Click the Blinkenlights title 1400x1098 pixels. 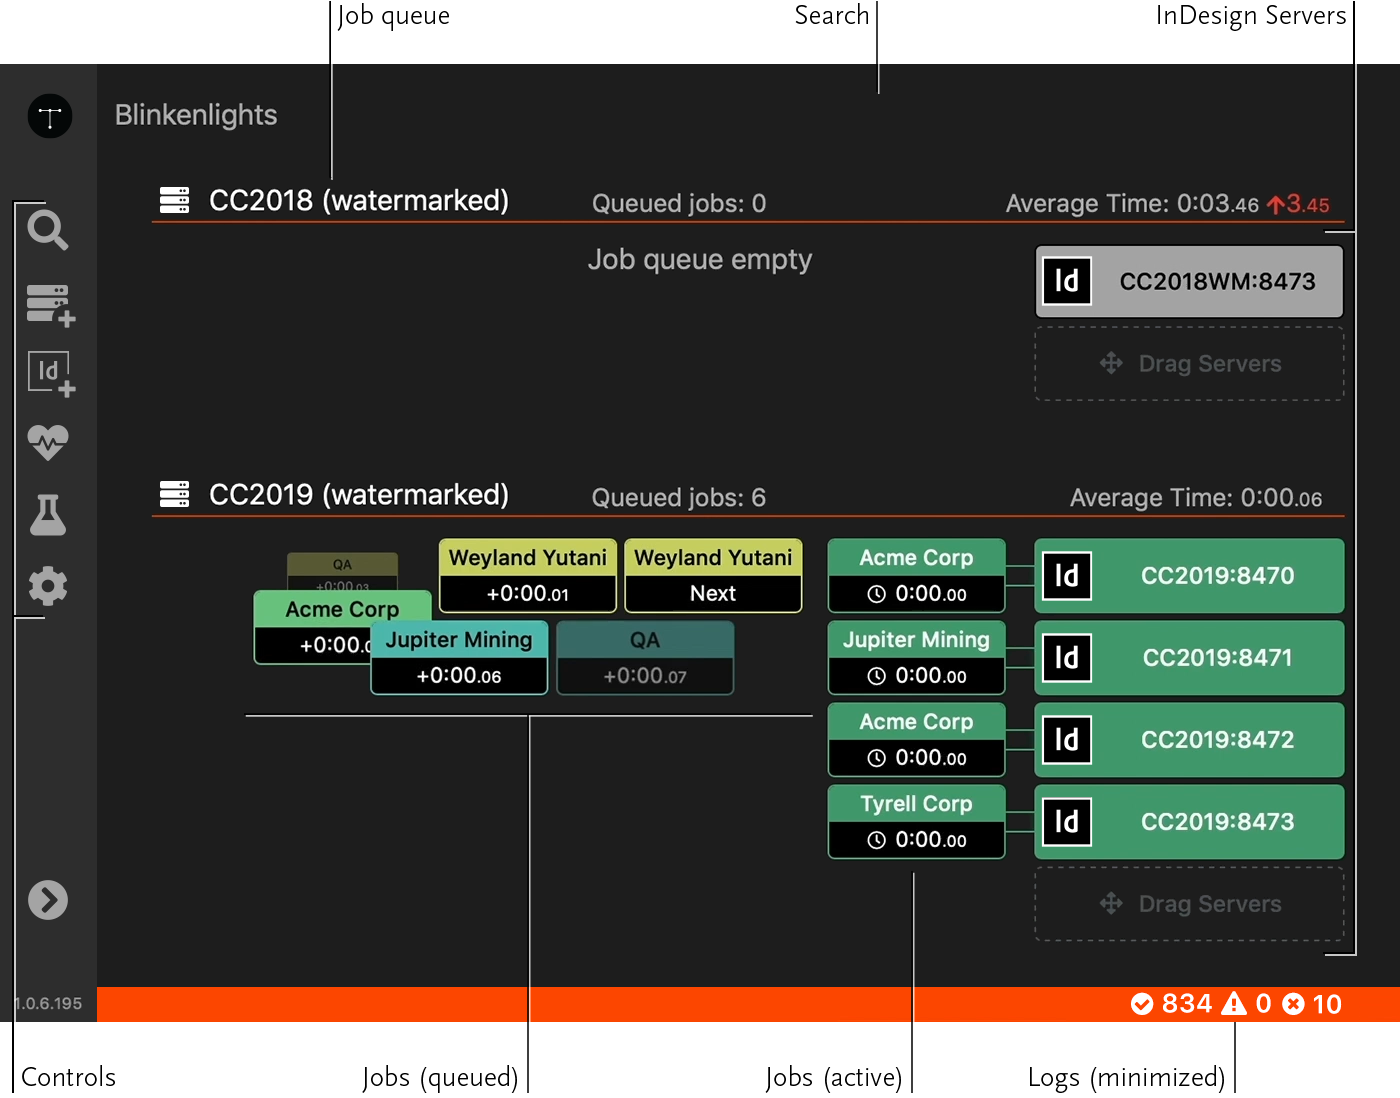[196, 115]
